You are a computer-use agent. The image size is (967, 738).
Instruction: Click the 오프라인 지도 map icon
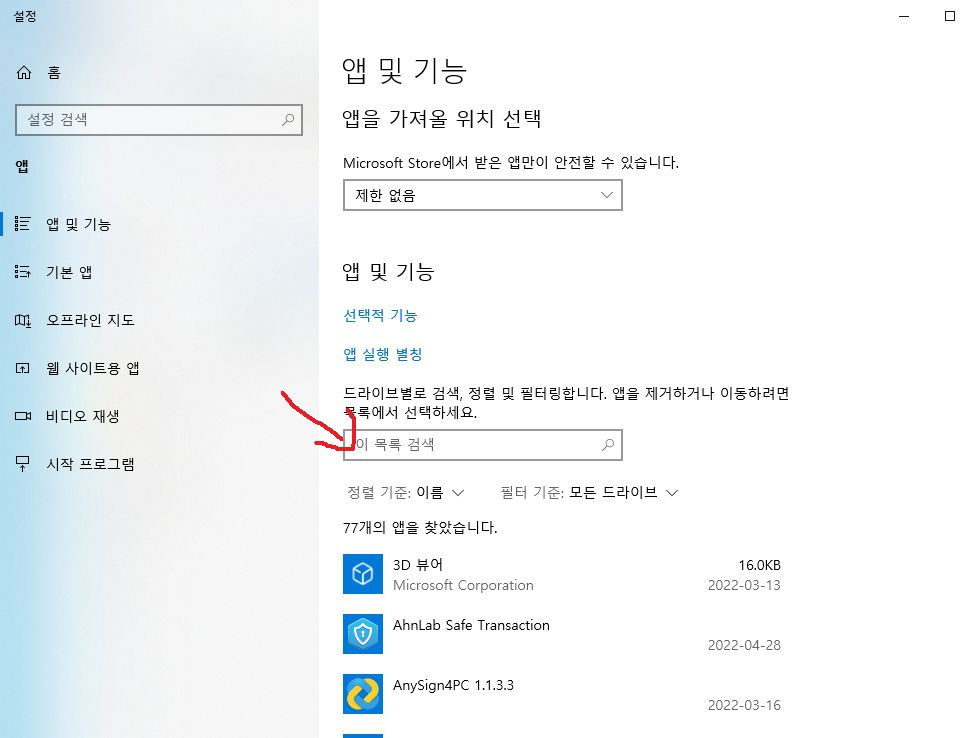(x=24, y=320)
